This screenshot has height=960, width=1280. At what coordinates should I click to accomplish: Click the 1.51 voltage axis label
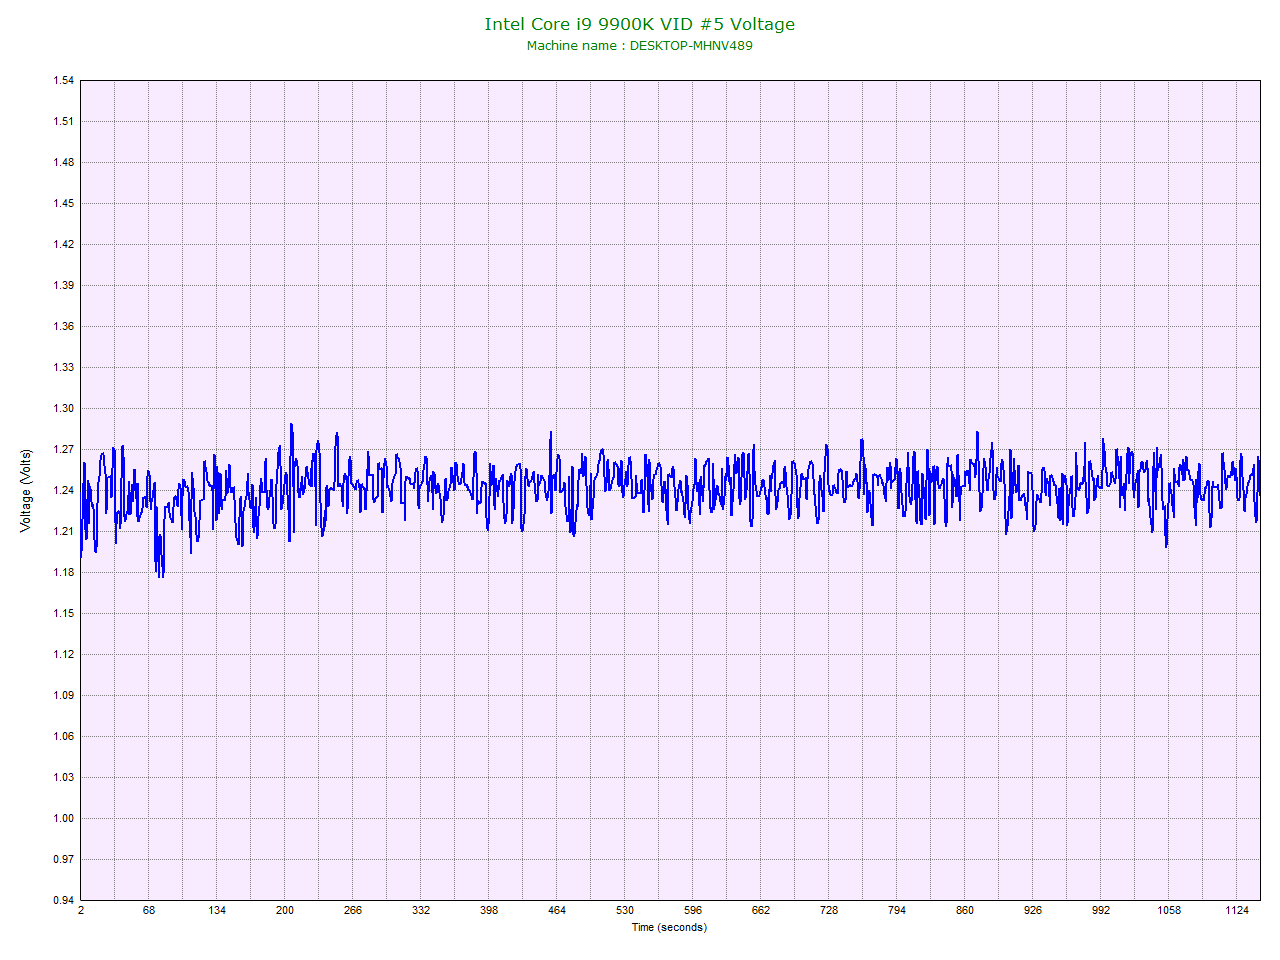tap(64, 122)
